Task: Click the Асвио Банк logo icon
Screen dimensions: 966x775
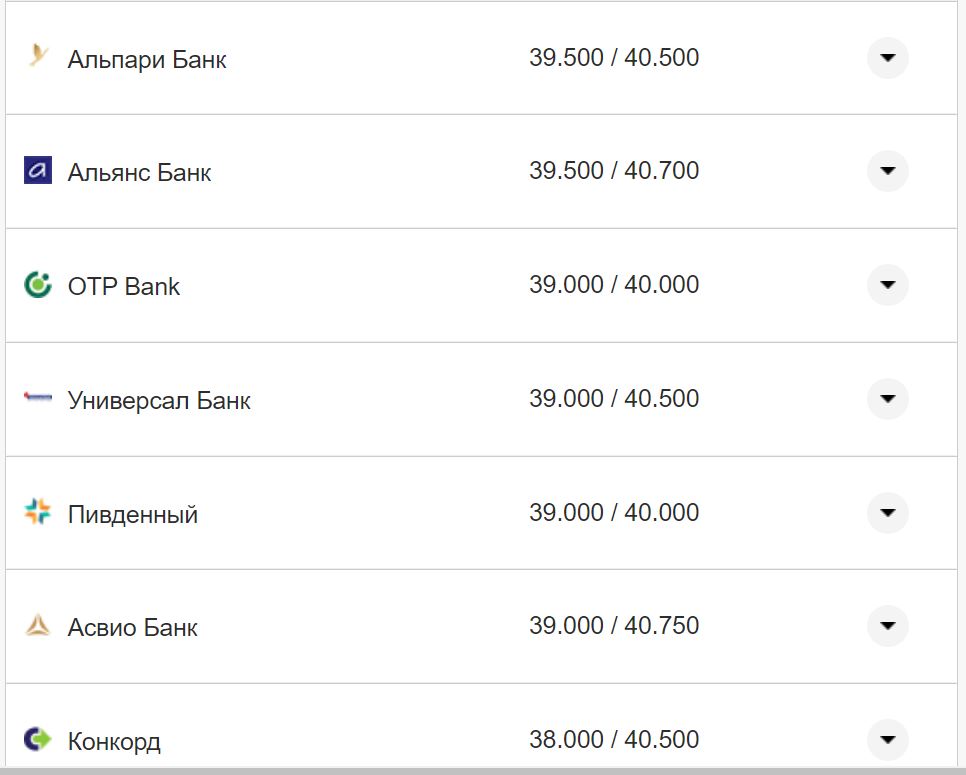Action: click(38, 627)
